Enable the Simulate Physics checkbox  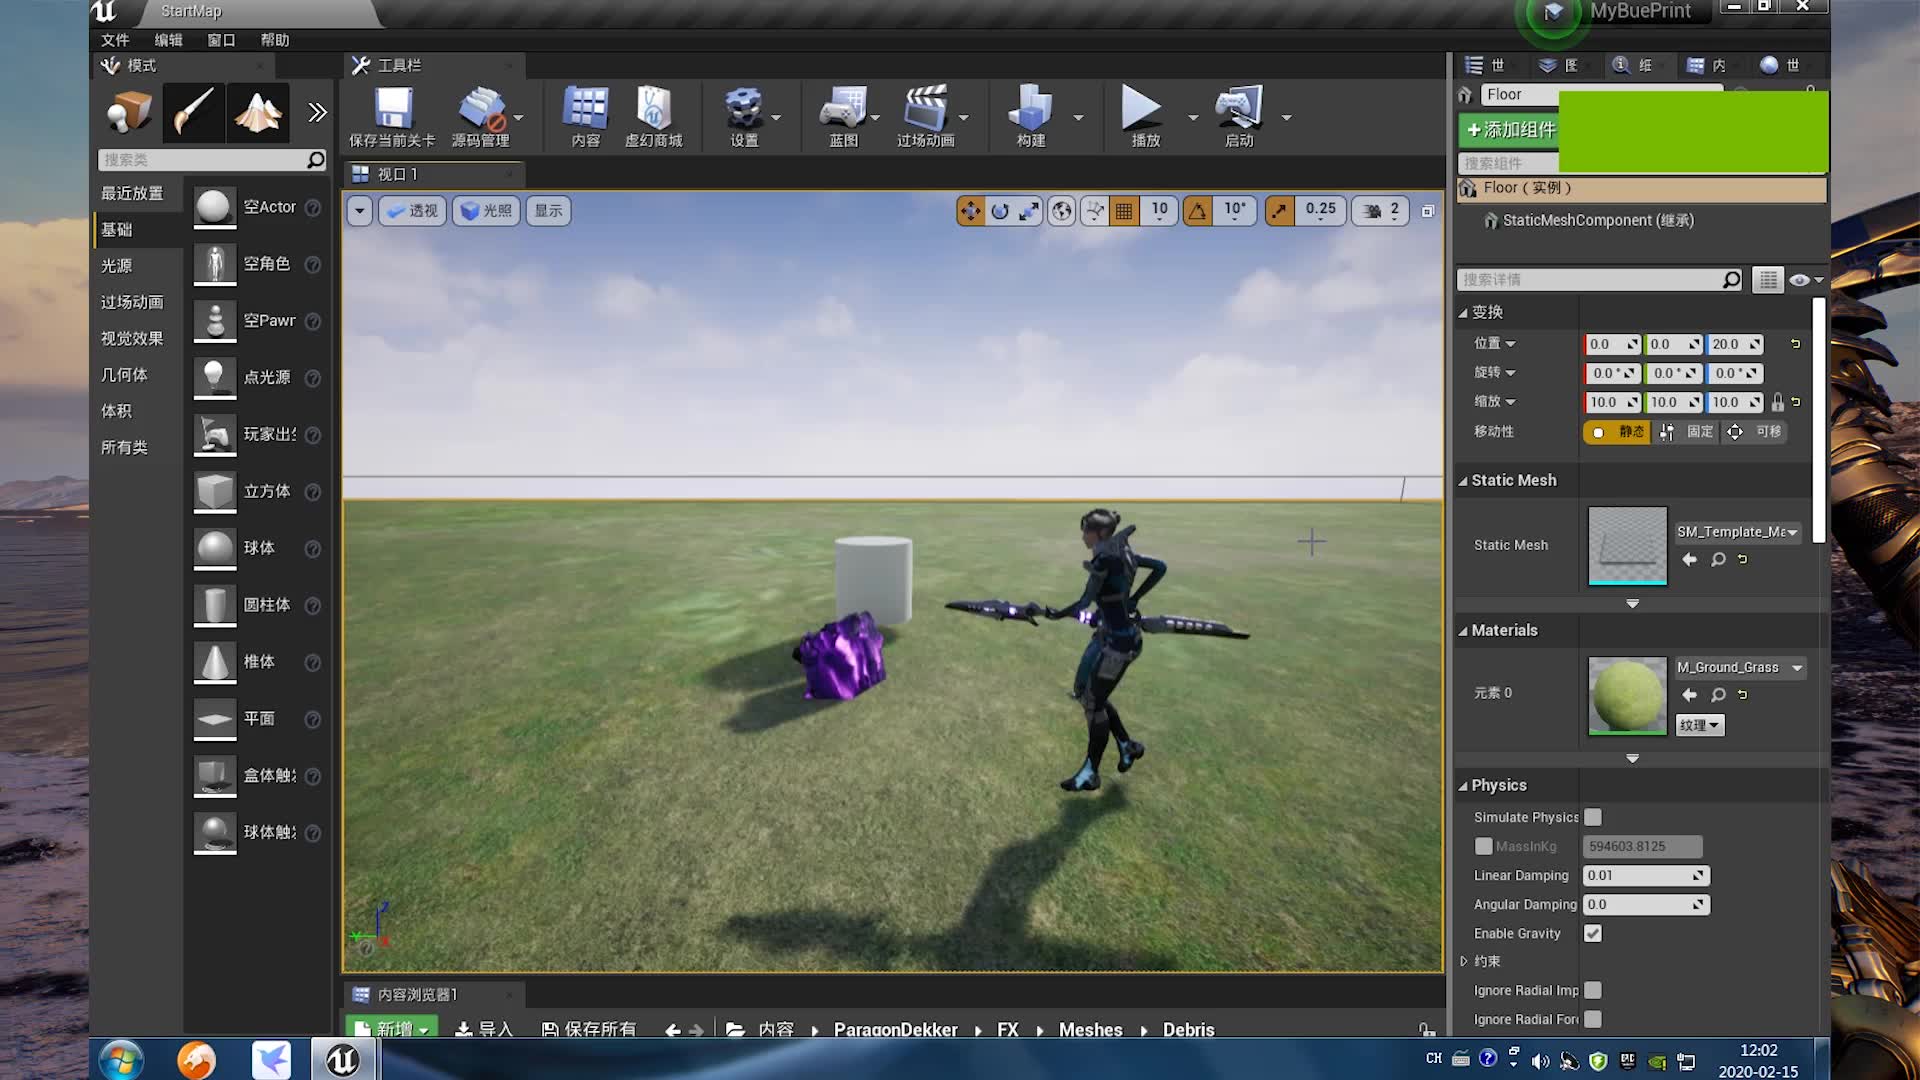click(x=1593, y=817)
